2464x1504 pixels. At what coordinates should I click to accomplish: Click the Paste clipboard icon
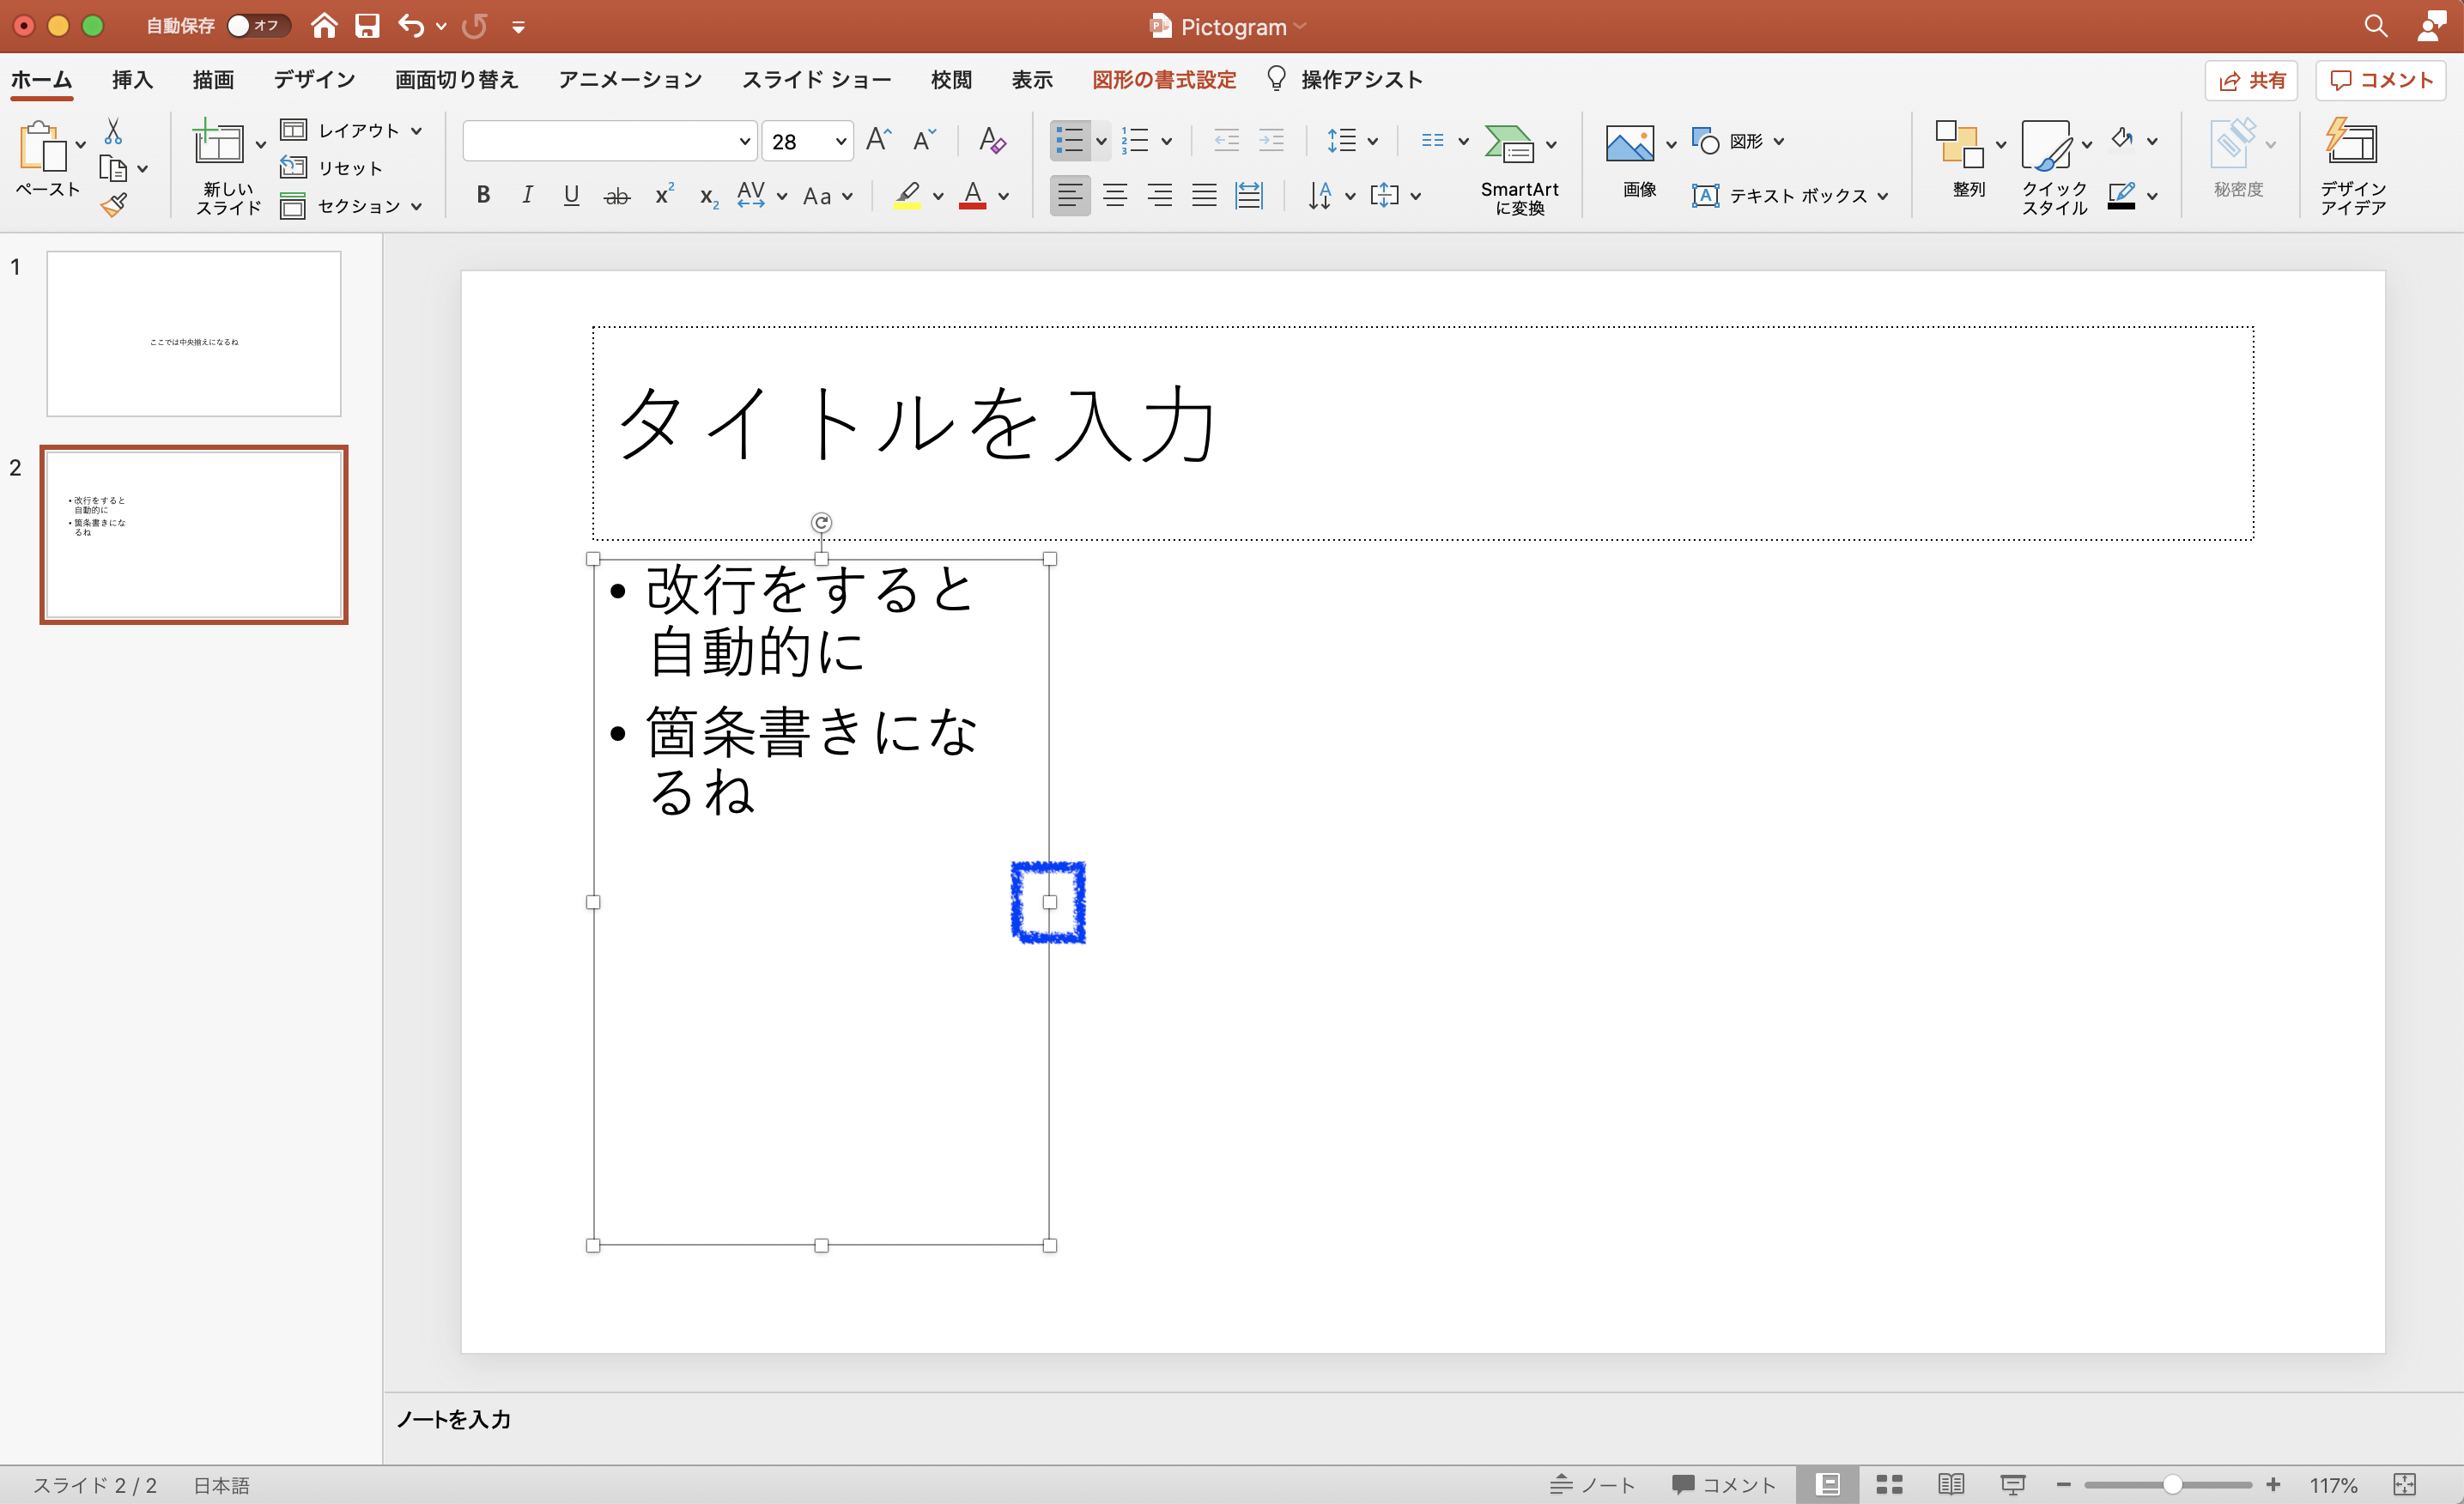pos(43,146)
